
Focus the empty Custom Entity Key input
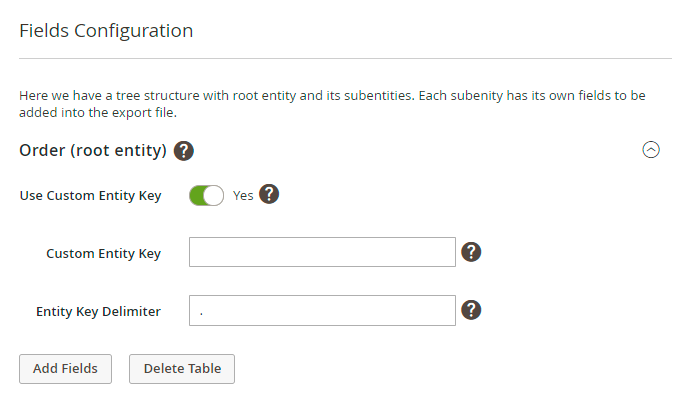322,252
